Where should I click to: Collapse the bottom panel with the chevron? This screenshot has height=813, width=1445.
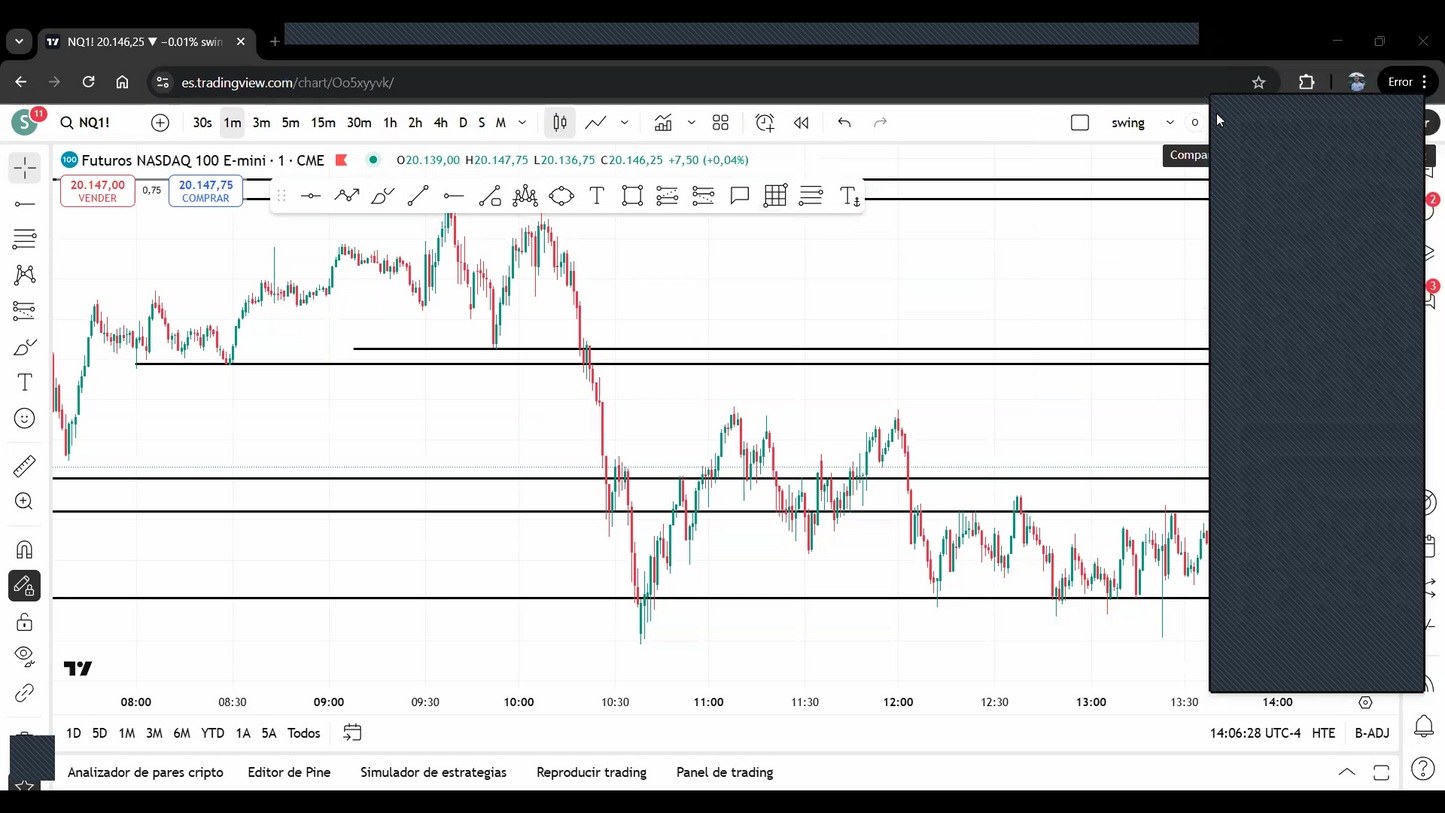(x=1347, y=772)
